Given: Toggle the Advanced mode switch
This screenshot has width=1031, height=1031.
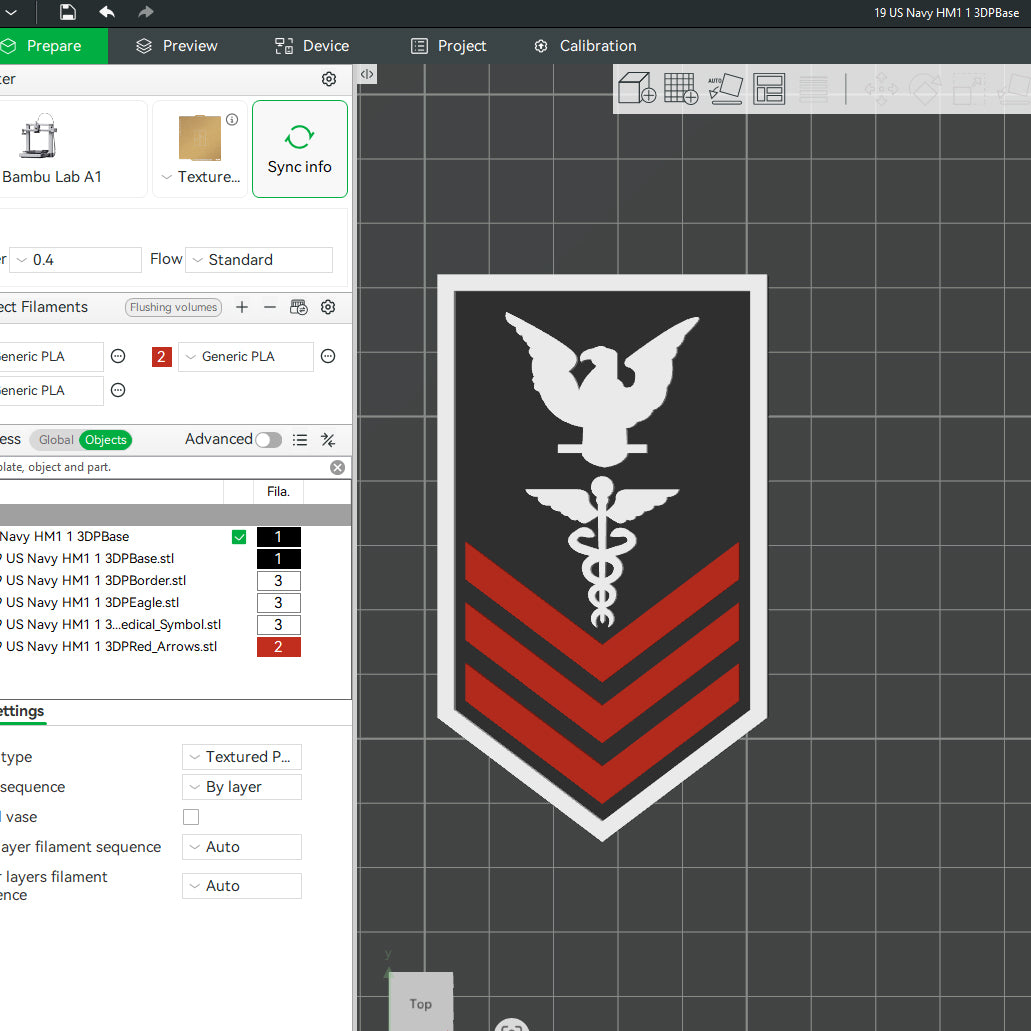Looking at the screenshot, I should pos(268,440).
